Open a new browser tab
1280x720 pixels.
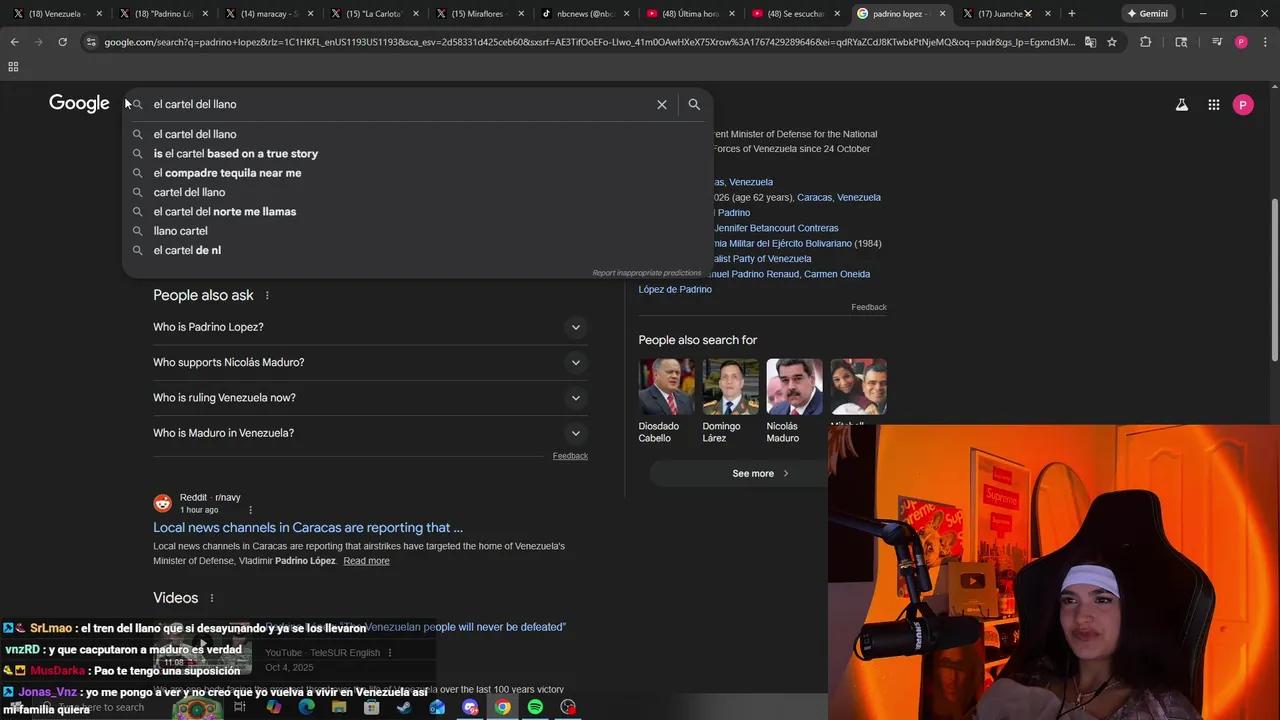point(1071,14)
